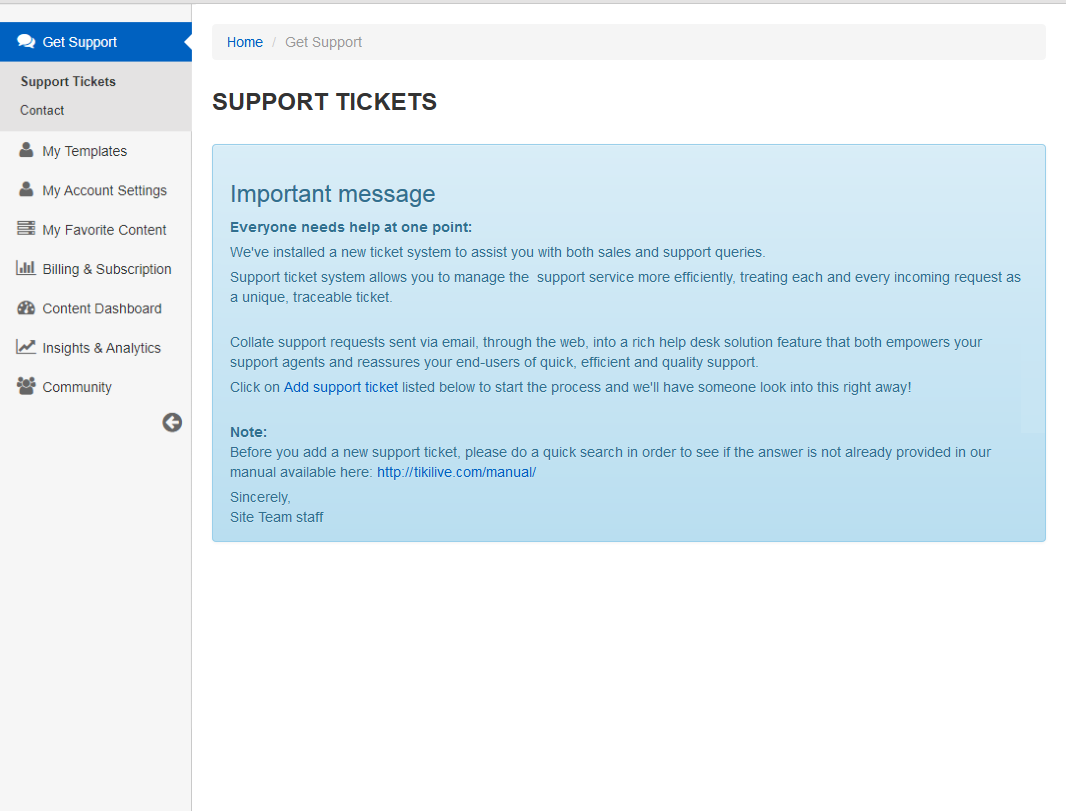Viewport: 1066px width, 811px height.
Task: Click the My Templates user icon
Action: [26, 150]
